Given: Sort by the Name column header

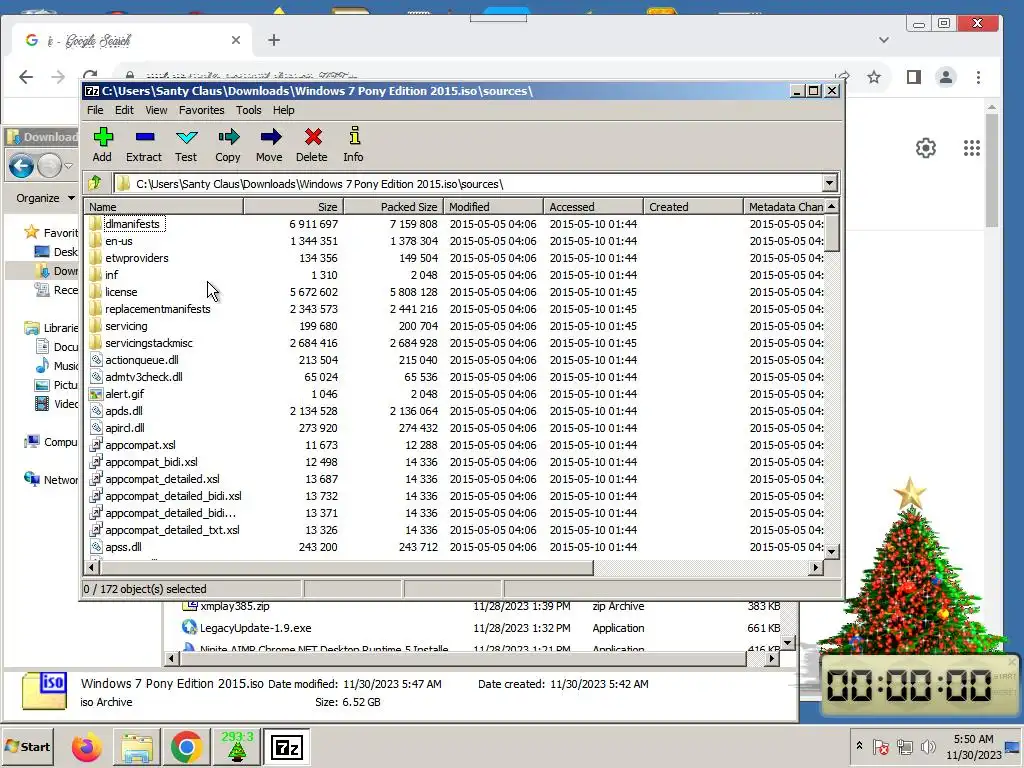Looking at the screenshot, I should (x=164, y=206).
